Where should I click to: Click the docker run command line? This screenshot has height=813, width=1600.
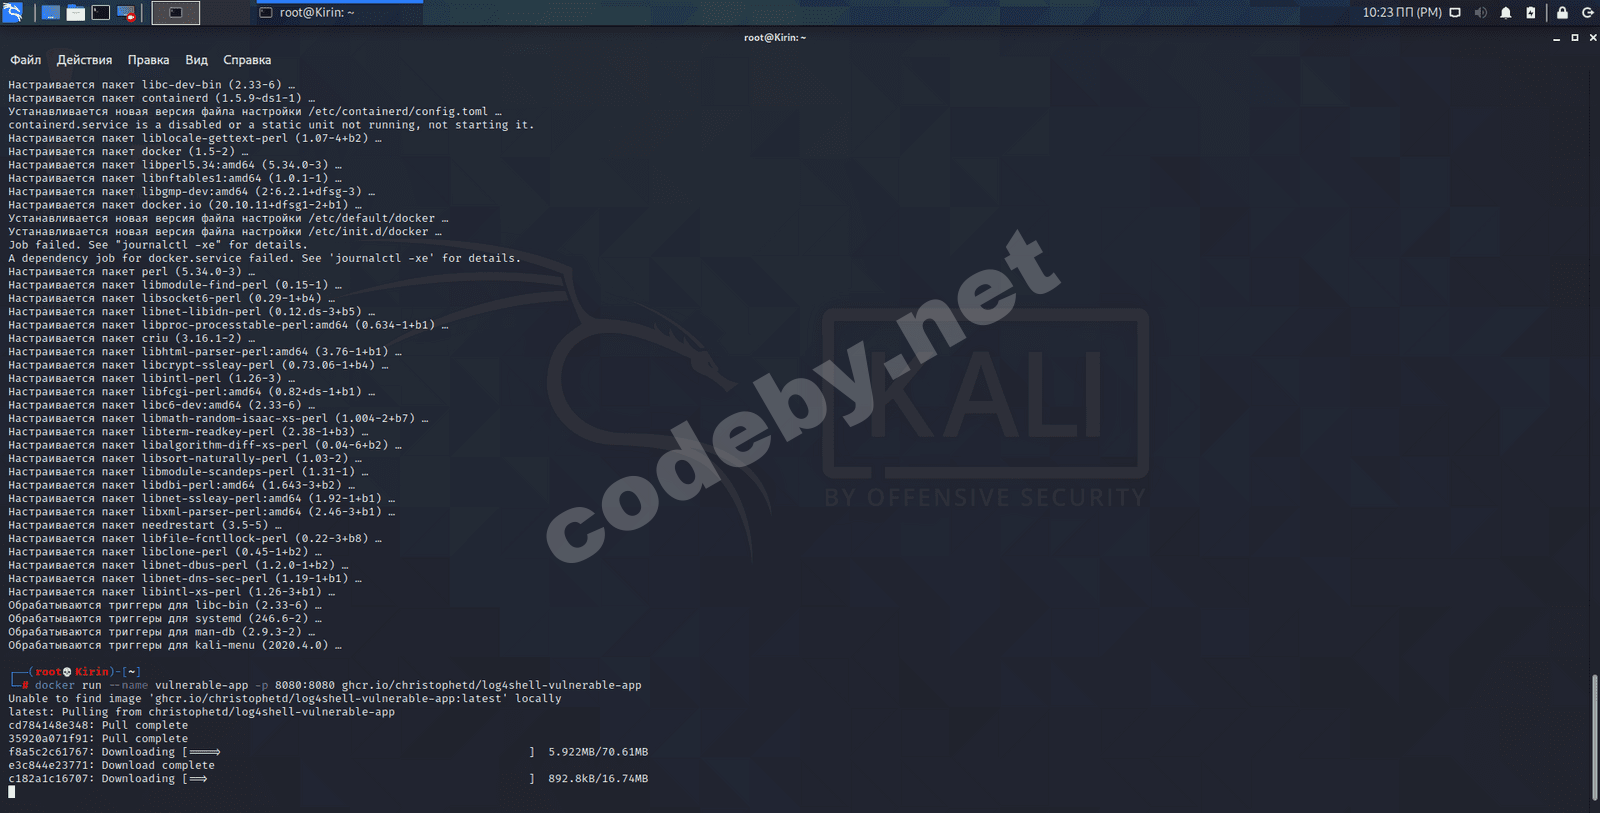338,685
